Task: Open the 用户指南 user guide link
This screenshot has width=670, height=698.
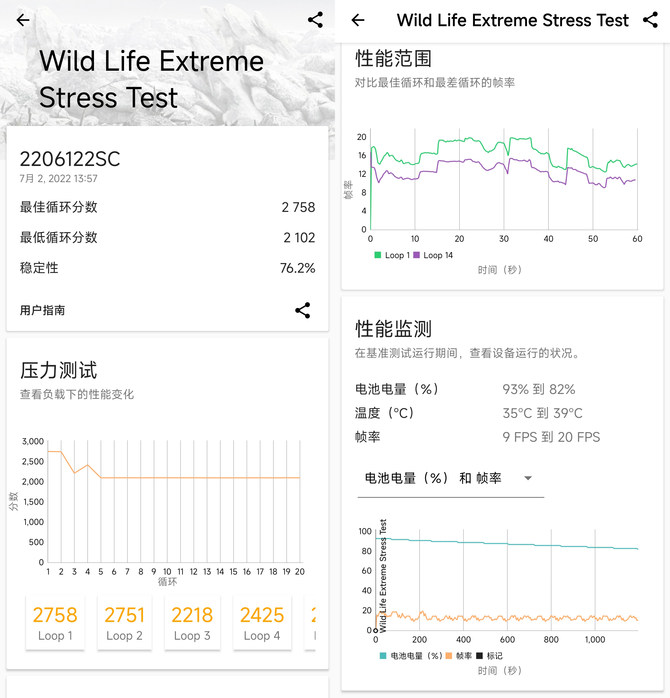Action: [43, 311]
